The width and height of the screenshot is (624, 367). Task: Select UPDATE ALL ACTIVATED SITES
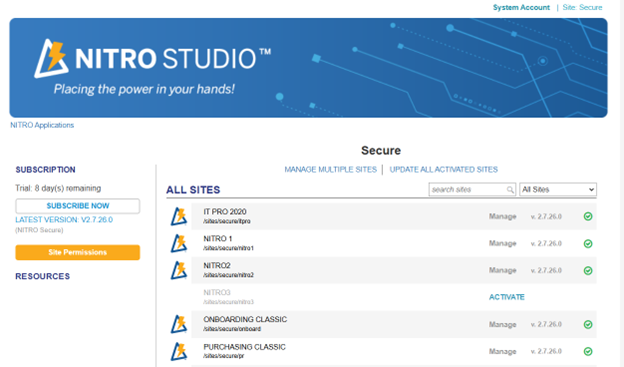pos(443,170)
